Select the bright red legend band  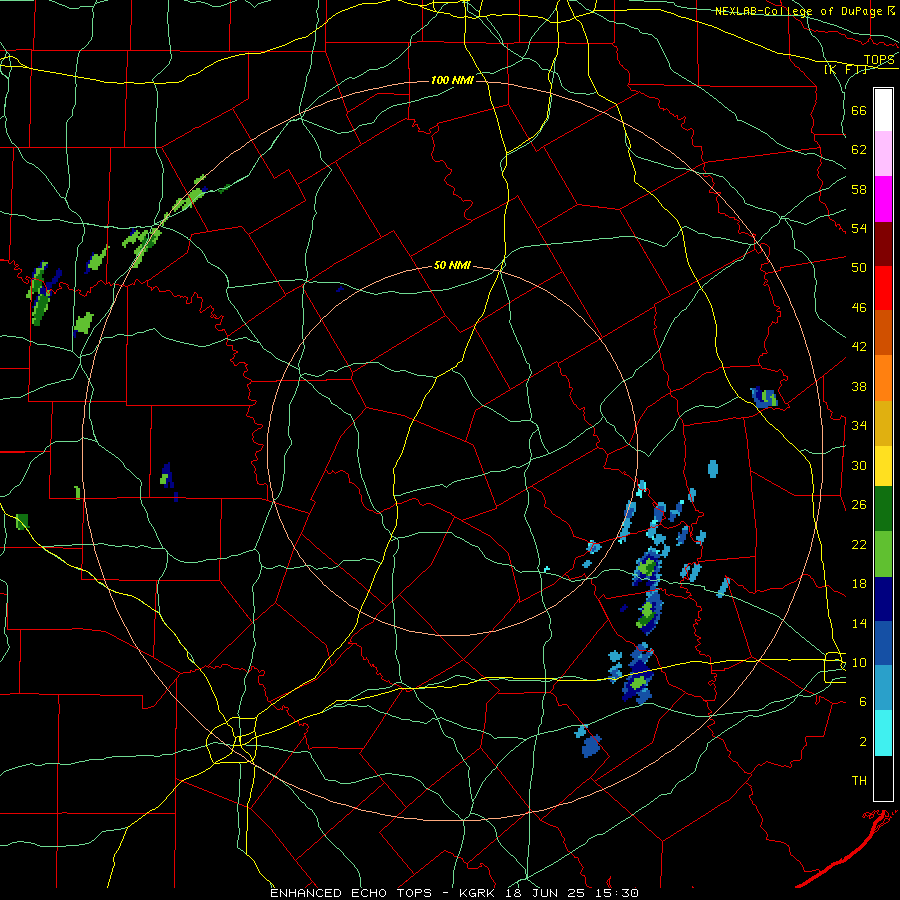coord(883,288)
